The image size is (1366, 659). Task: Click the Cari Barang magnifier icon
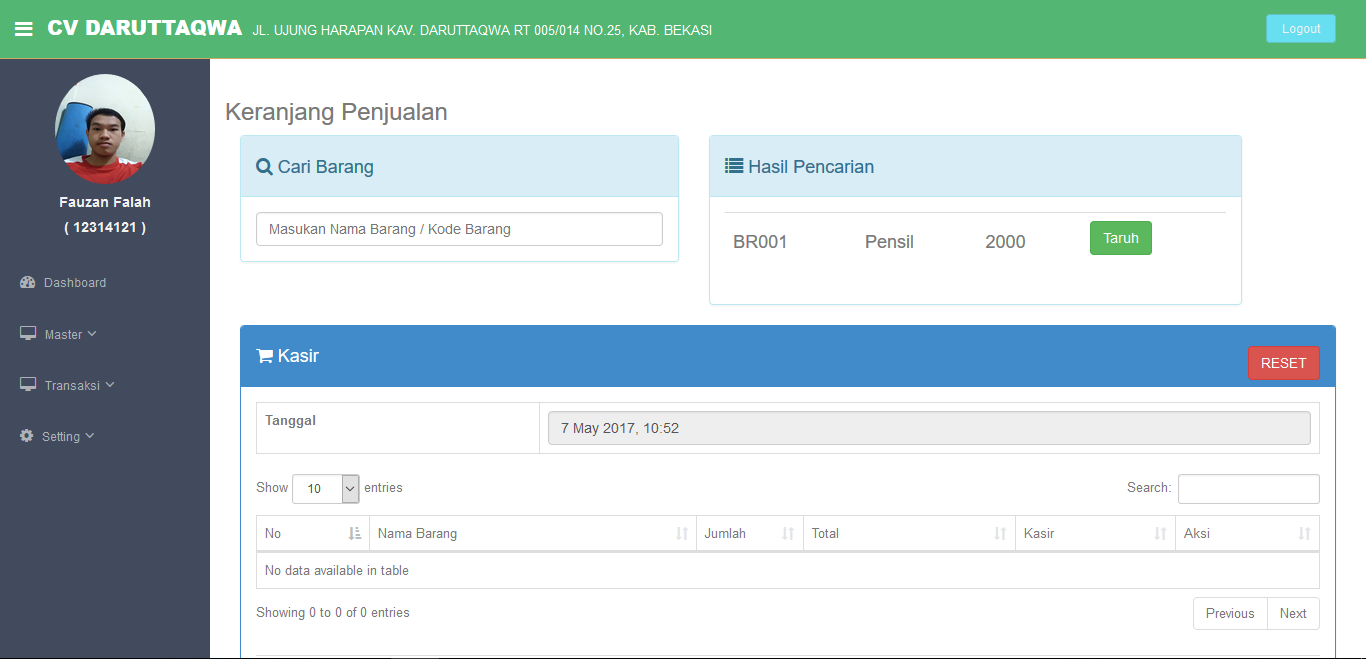[x=264, y=167]
